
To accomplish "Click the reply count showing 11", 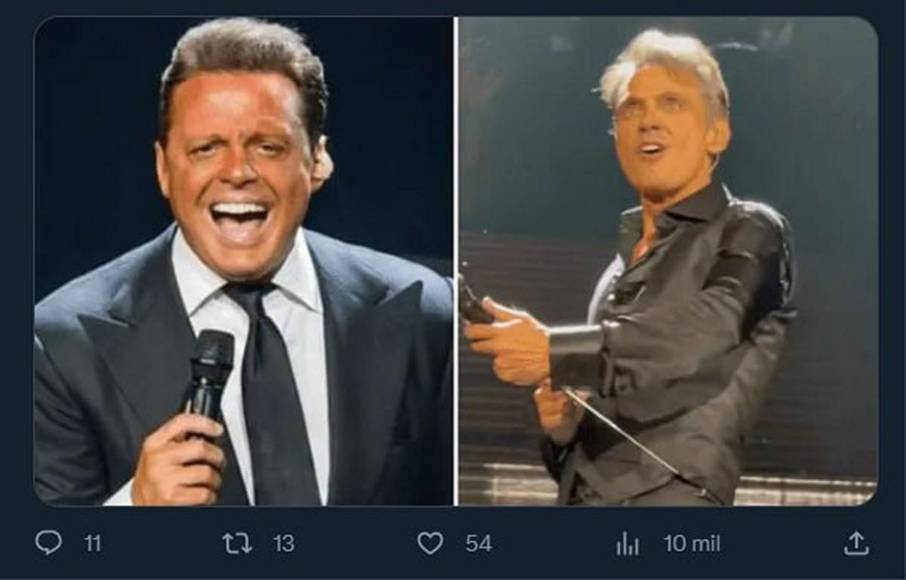I will click(92, 544).
